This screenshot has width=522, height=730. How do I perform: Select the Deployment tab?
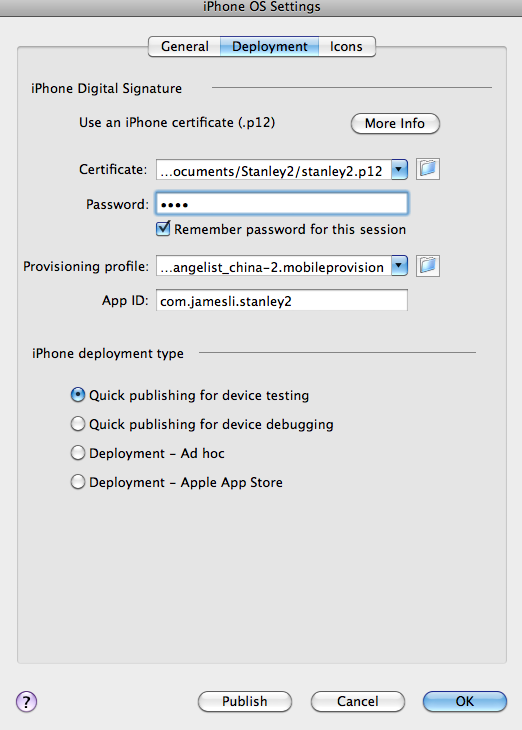coord(270,47)
